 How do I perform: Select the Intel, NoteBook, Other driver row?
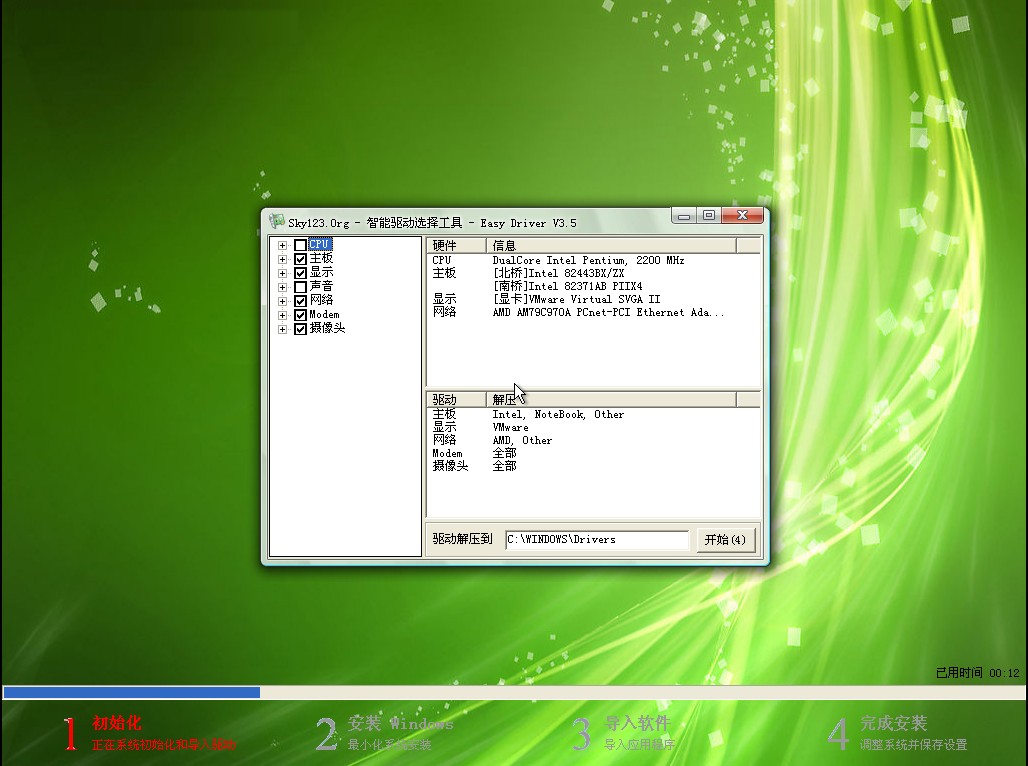557,414
